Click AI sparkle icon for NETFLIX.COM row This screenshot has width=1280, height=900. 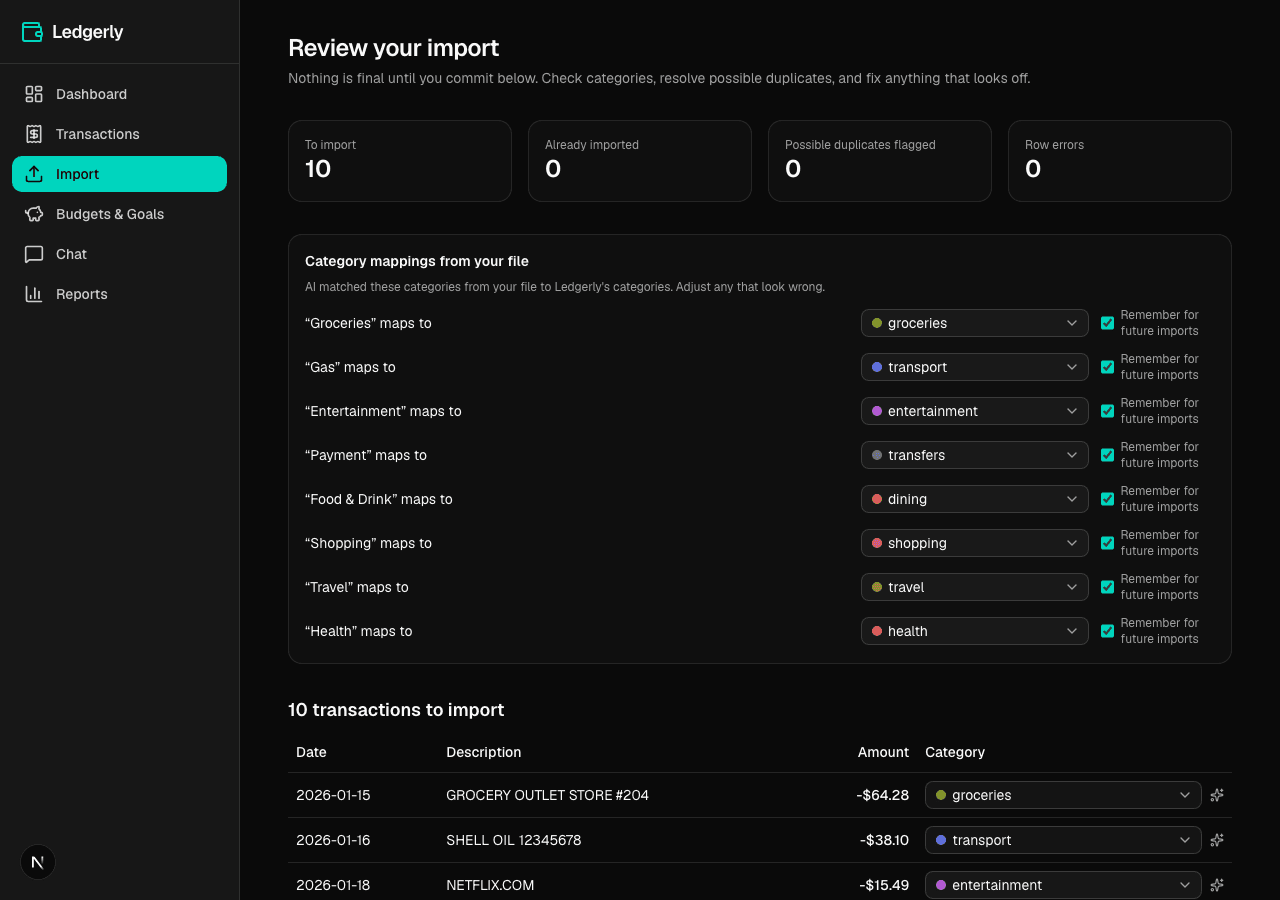(x=1217, y=885)
